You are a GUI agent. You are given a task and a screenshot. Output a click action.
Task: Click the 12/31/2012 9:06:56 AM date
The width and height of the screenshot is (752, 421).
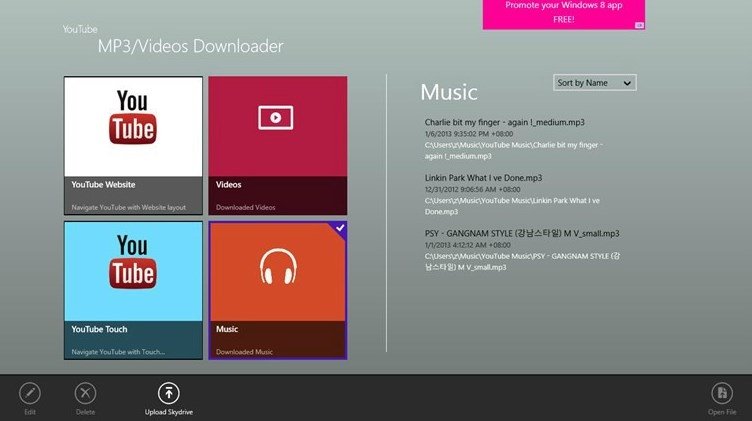coord(472,189)
